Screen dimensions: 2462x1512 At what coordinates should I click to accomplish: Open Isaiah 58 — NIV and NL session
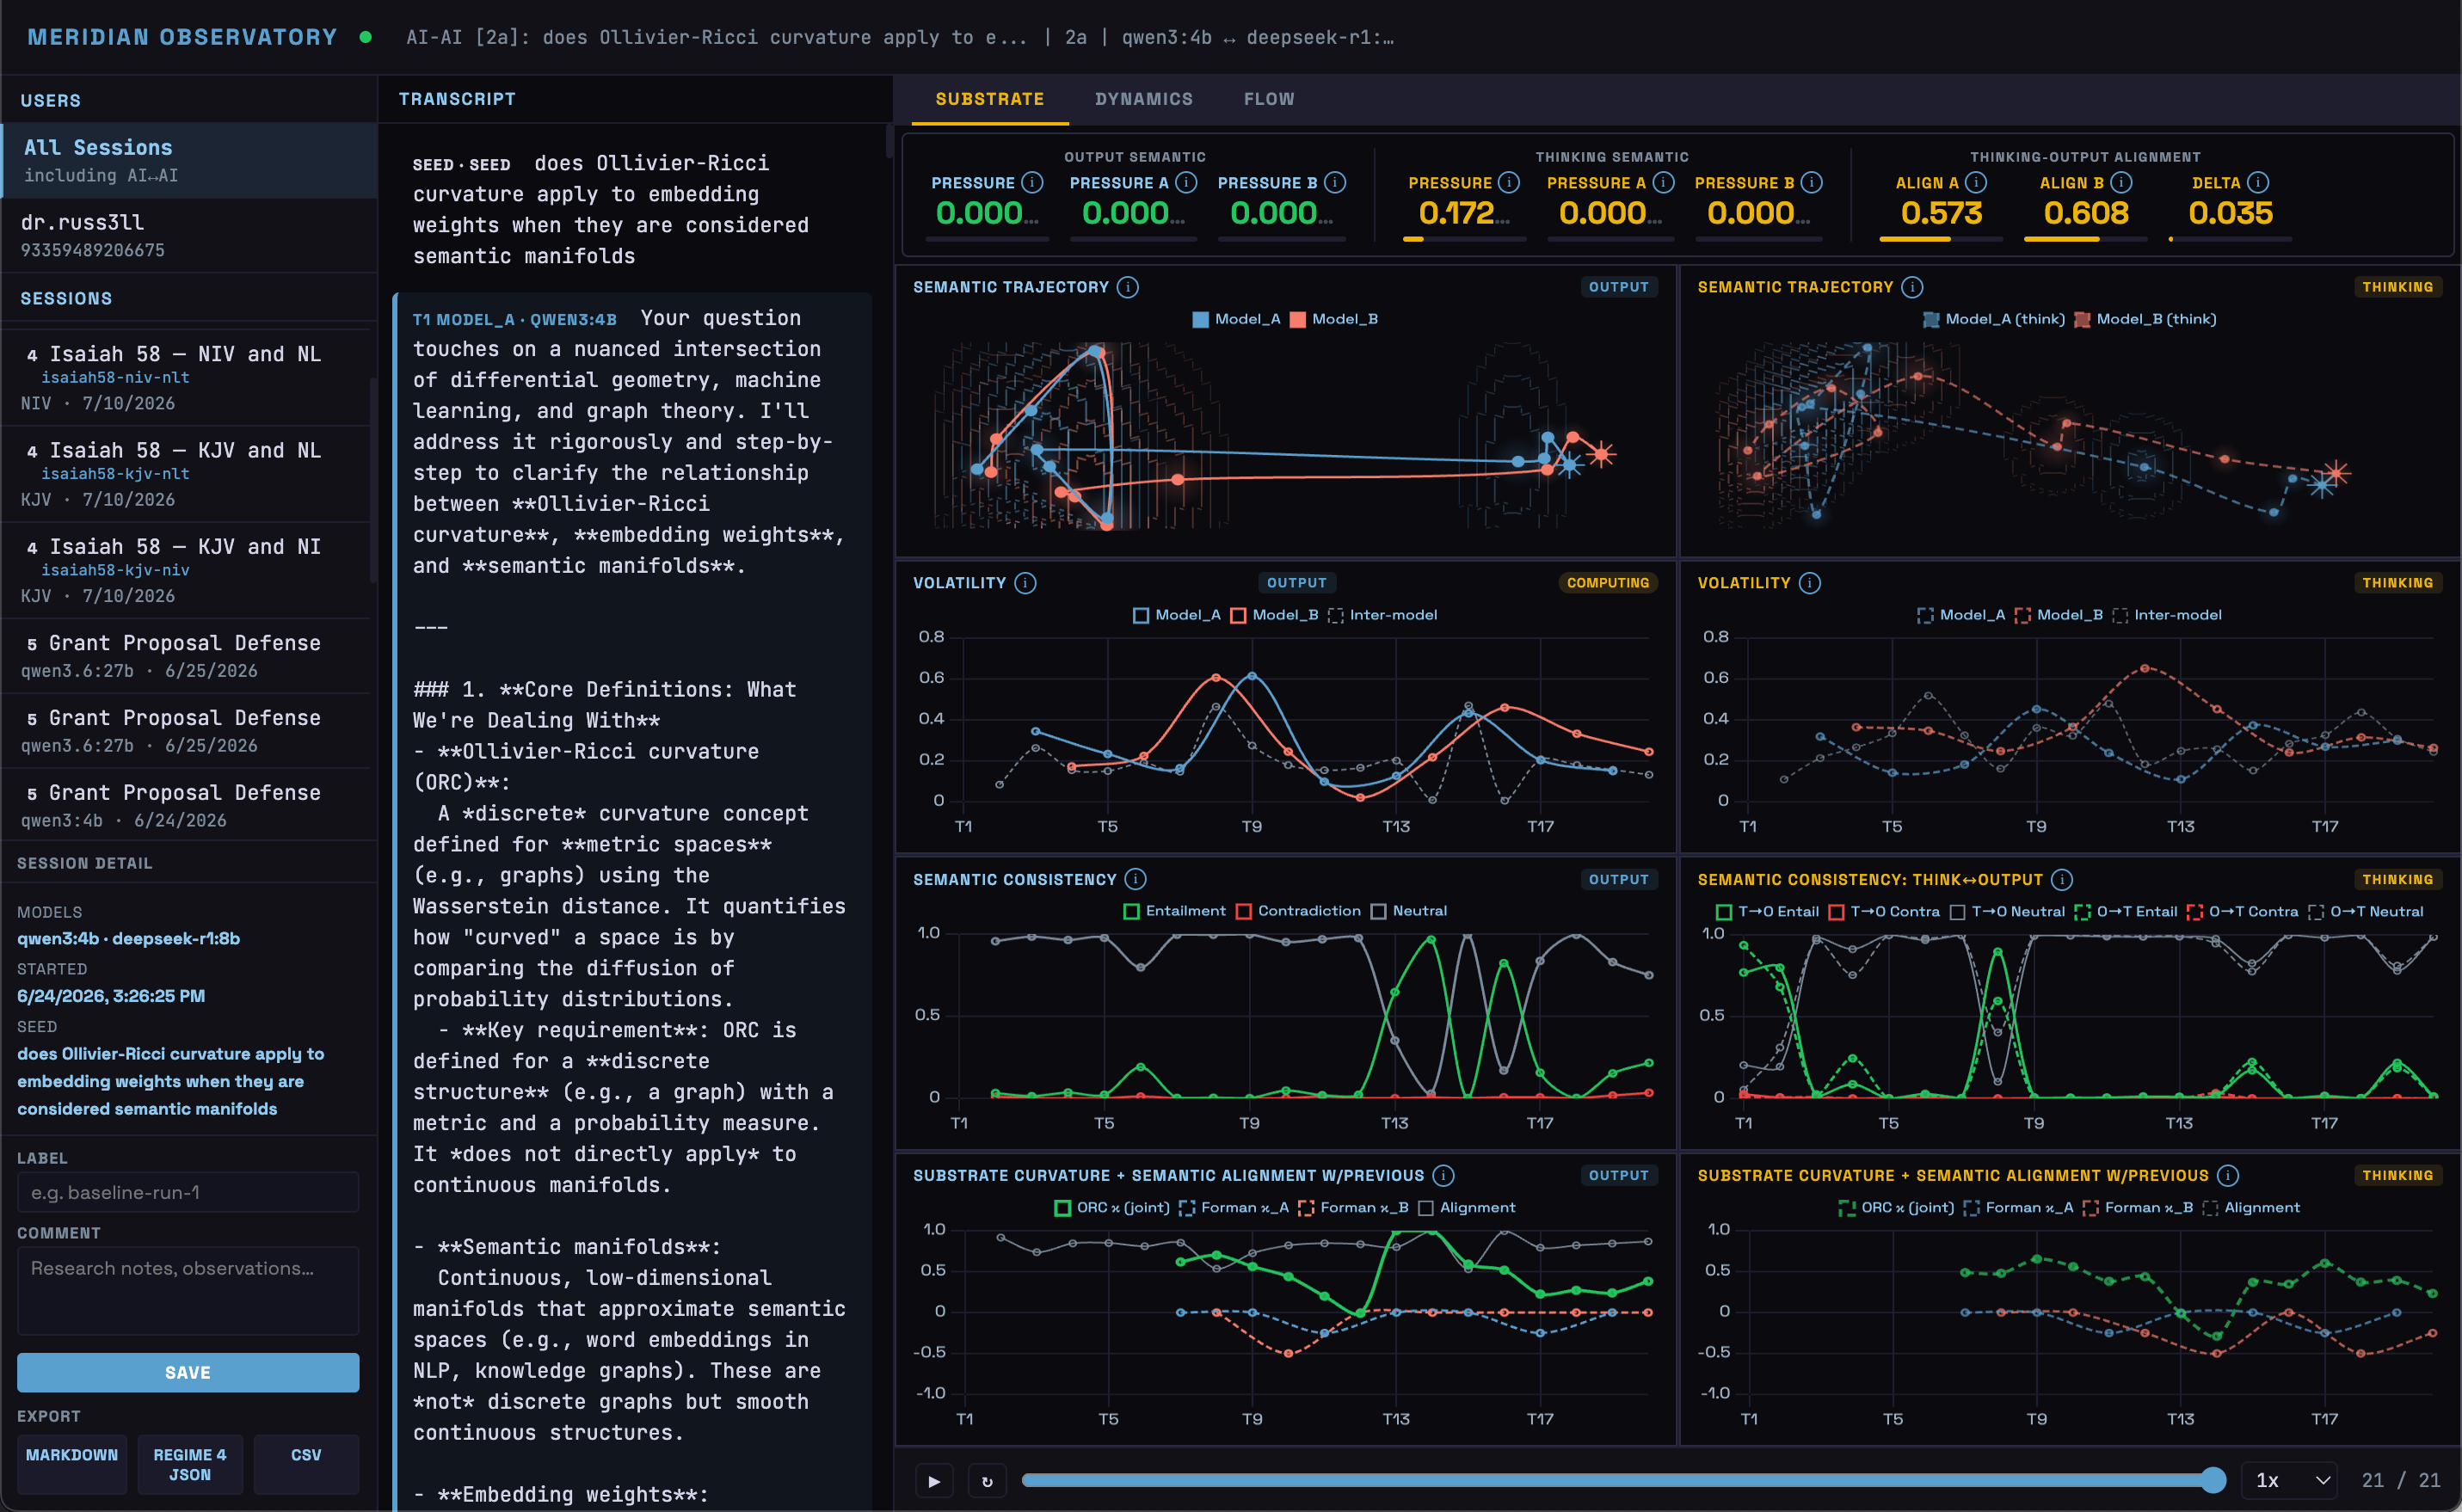point(186,377)
